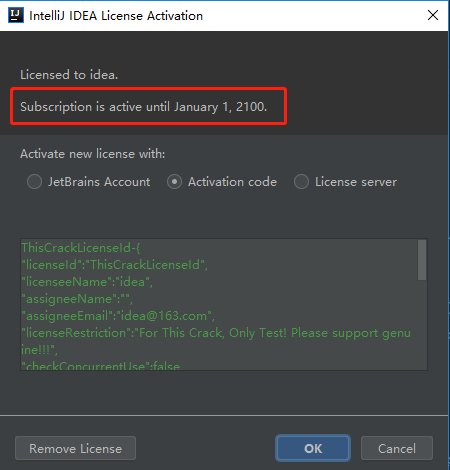Image resolution: width=450 pixels, height=470 pixels.
Task: Click the Activate new license with label
Action: point(93,154)
